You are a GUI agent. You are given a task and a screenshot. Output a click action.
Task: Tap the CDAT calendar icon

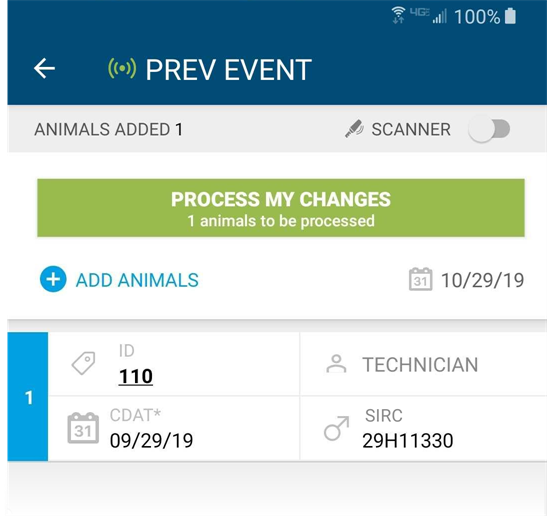click(x=83, y=428)
